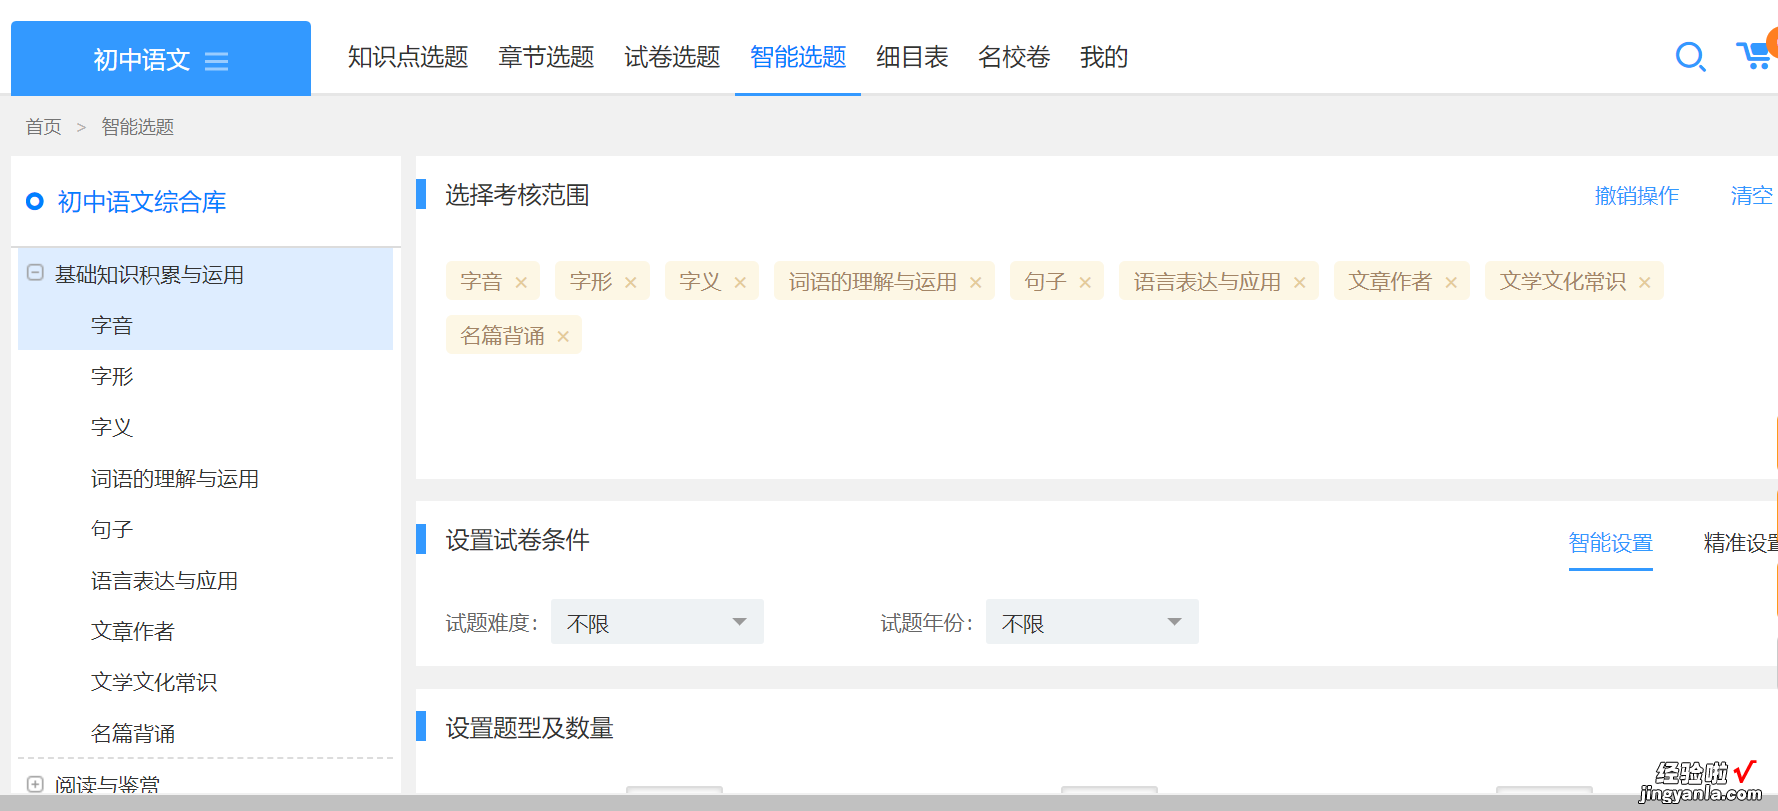Image resolution: width=1778 pixels, height=811 pixels.
Task: Click the 阅读与鉴赏 tree label
Action: (x=107, y=784)
